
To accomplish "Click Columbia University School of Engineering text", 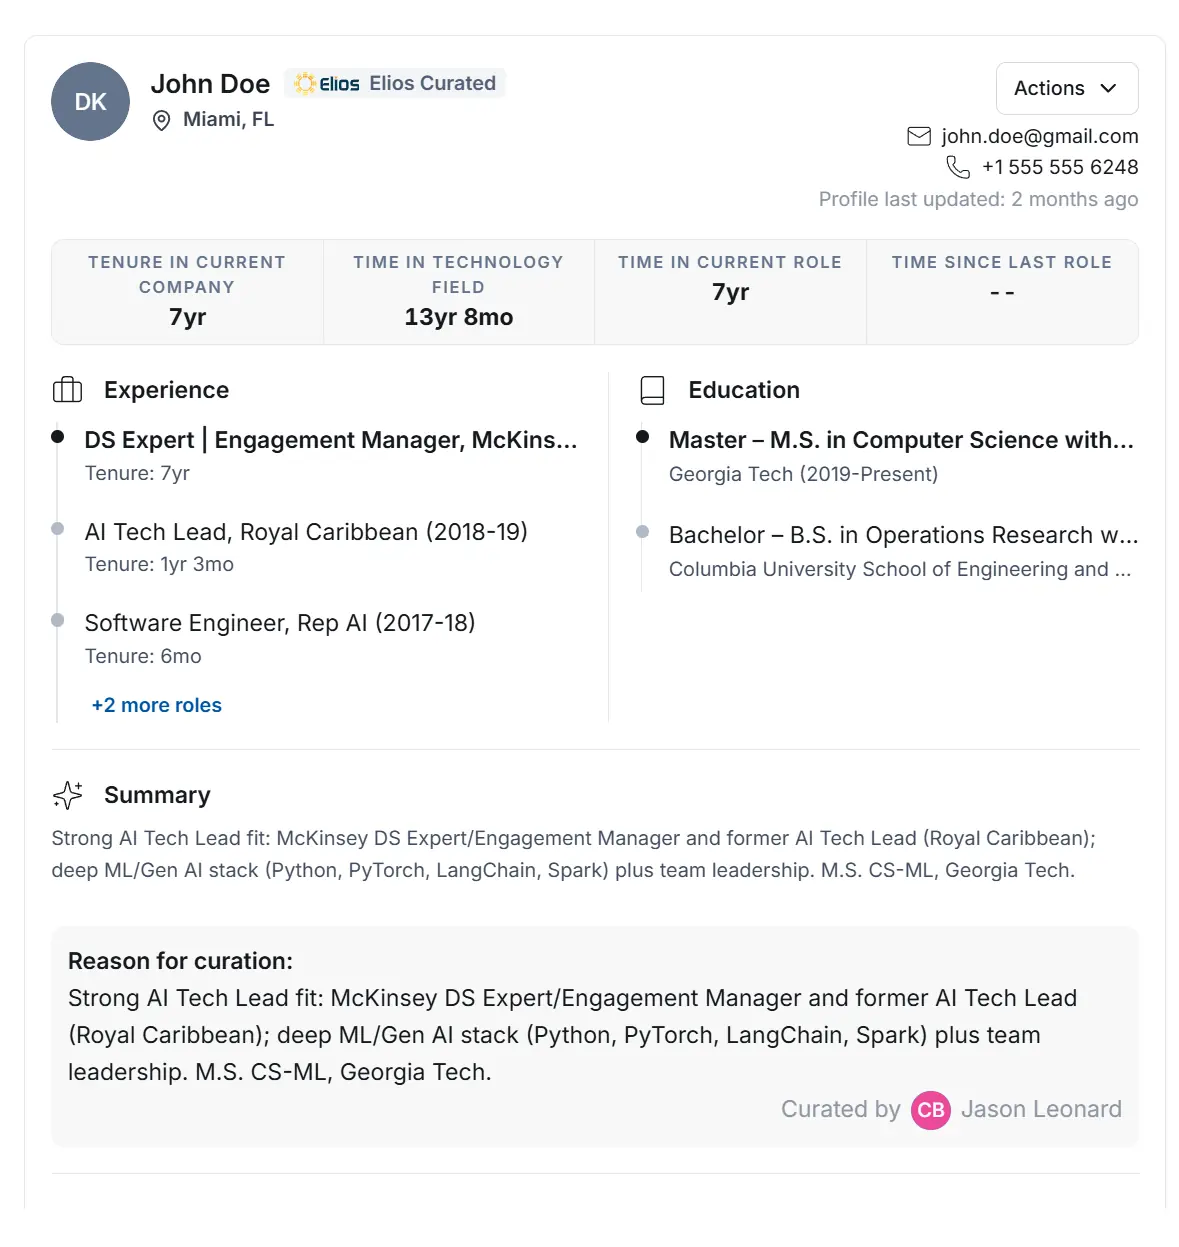I will tap(900, 569).
